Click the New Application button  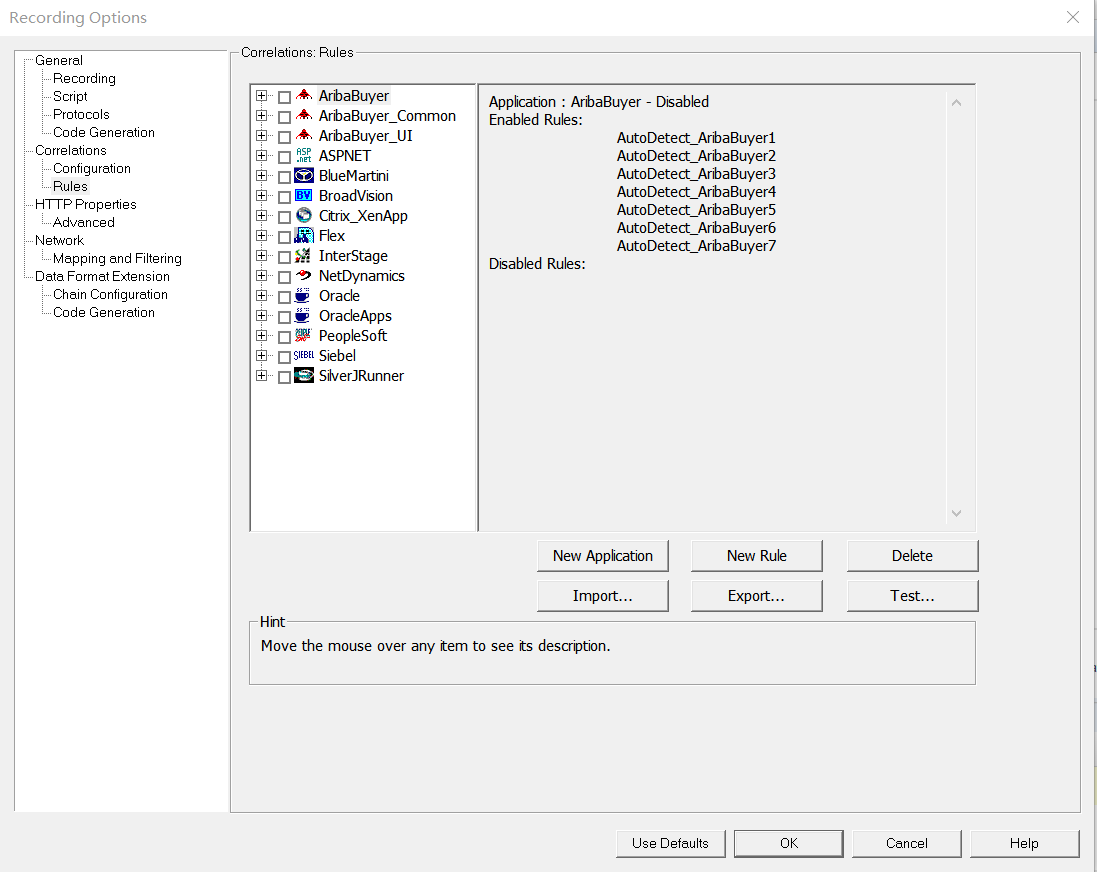click(x=602, y=556)
